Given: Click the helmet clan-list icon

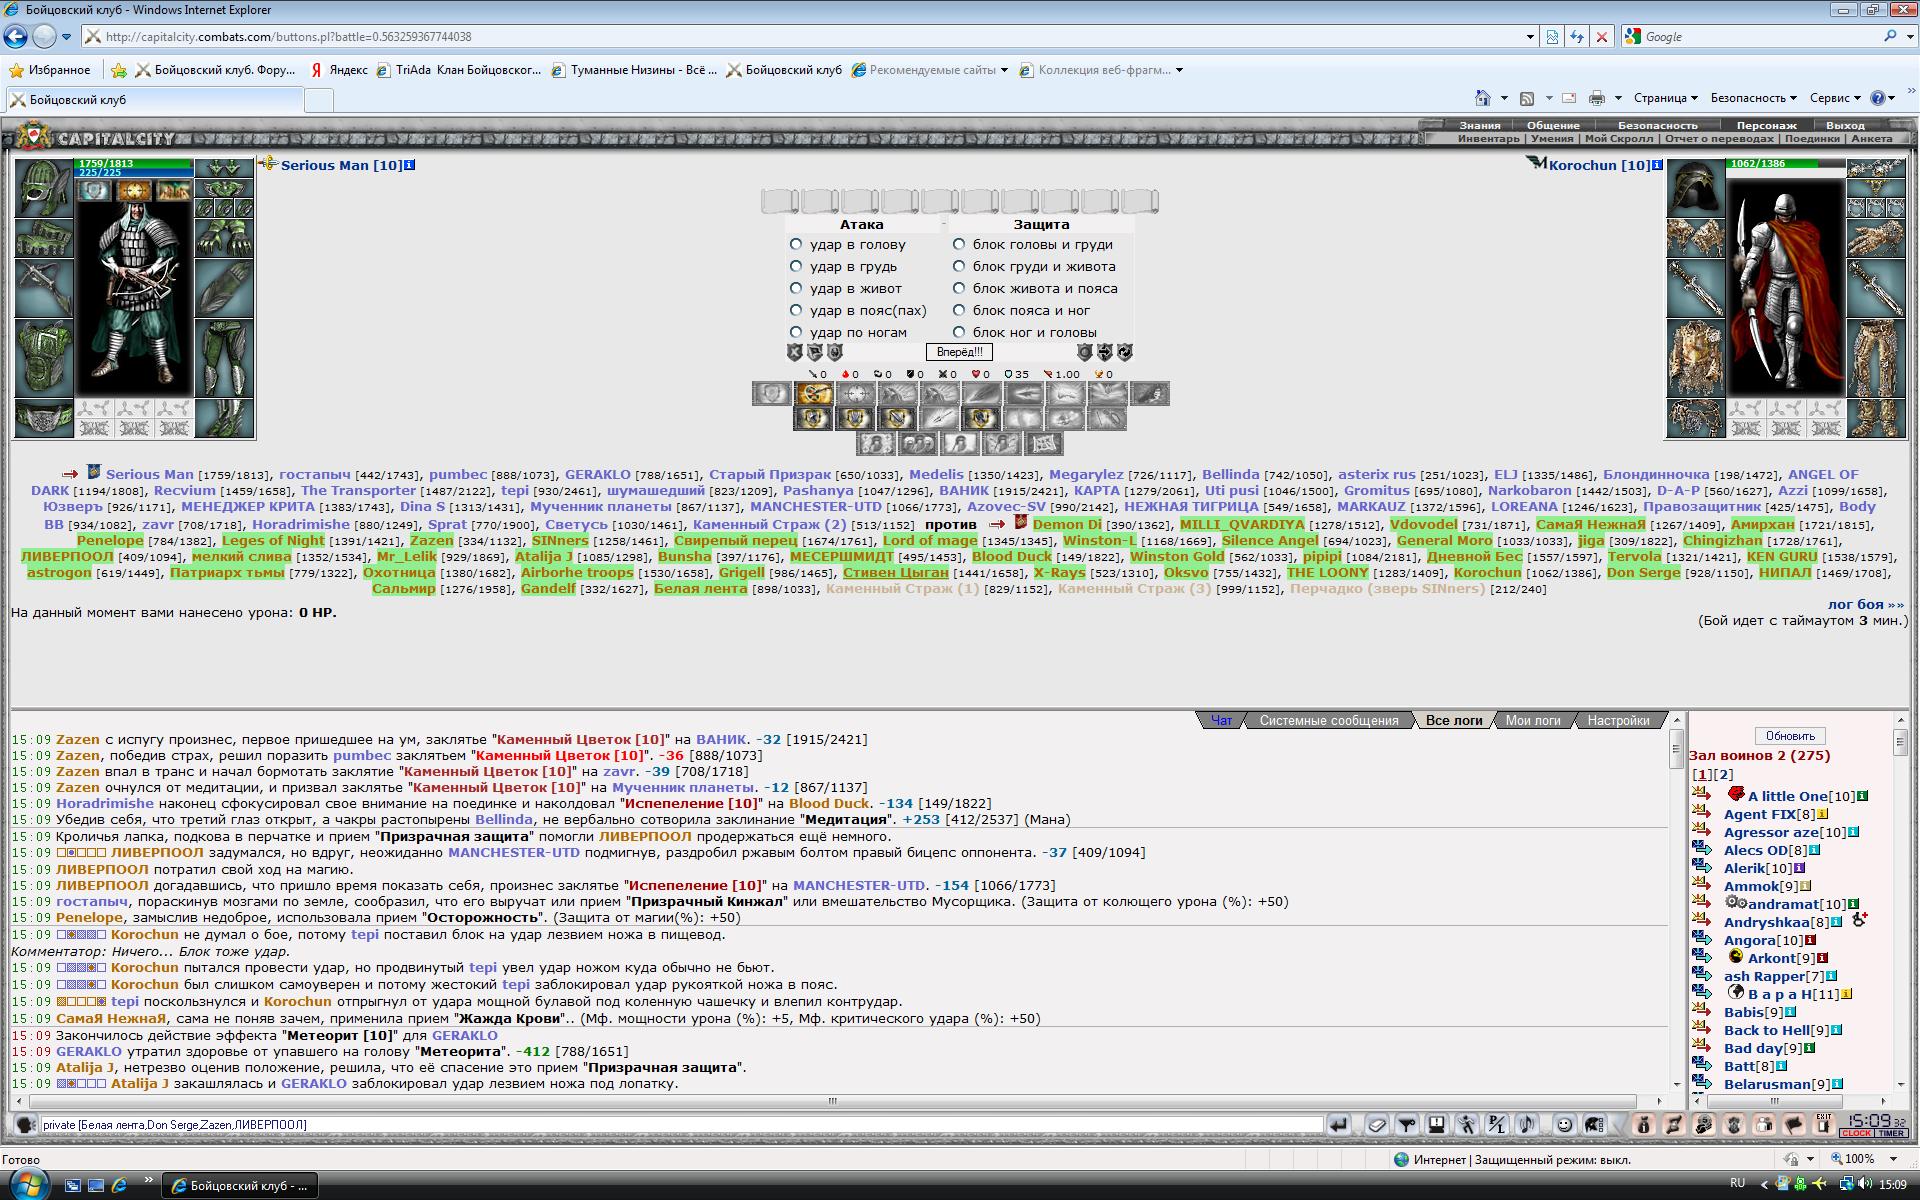Looking at the screenshot, I should point(1595,1125).
